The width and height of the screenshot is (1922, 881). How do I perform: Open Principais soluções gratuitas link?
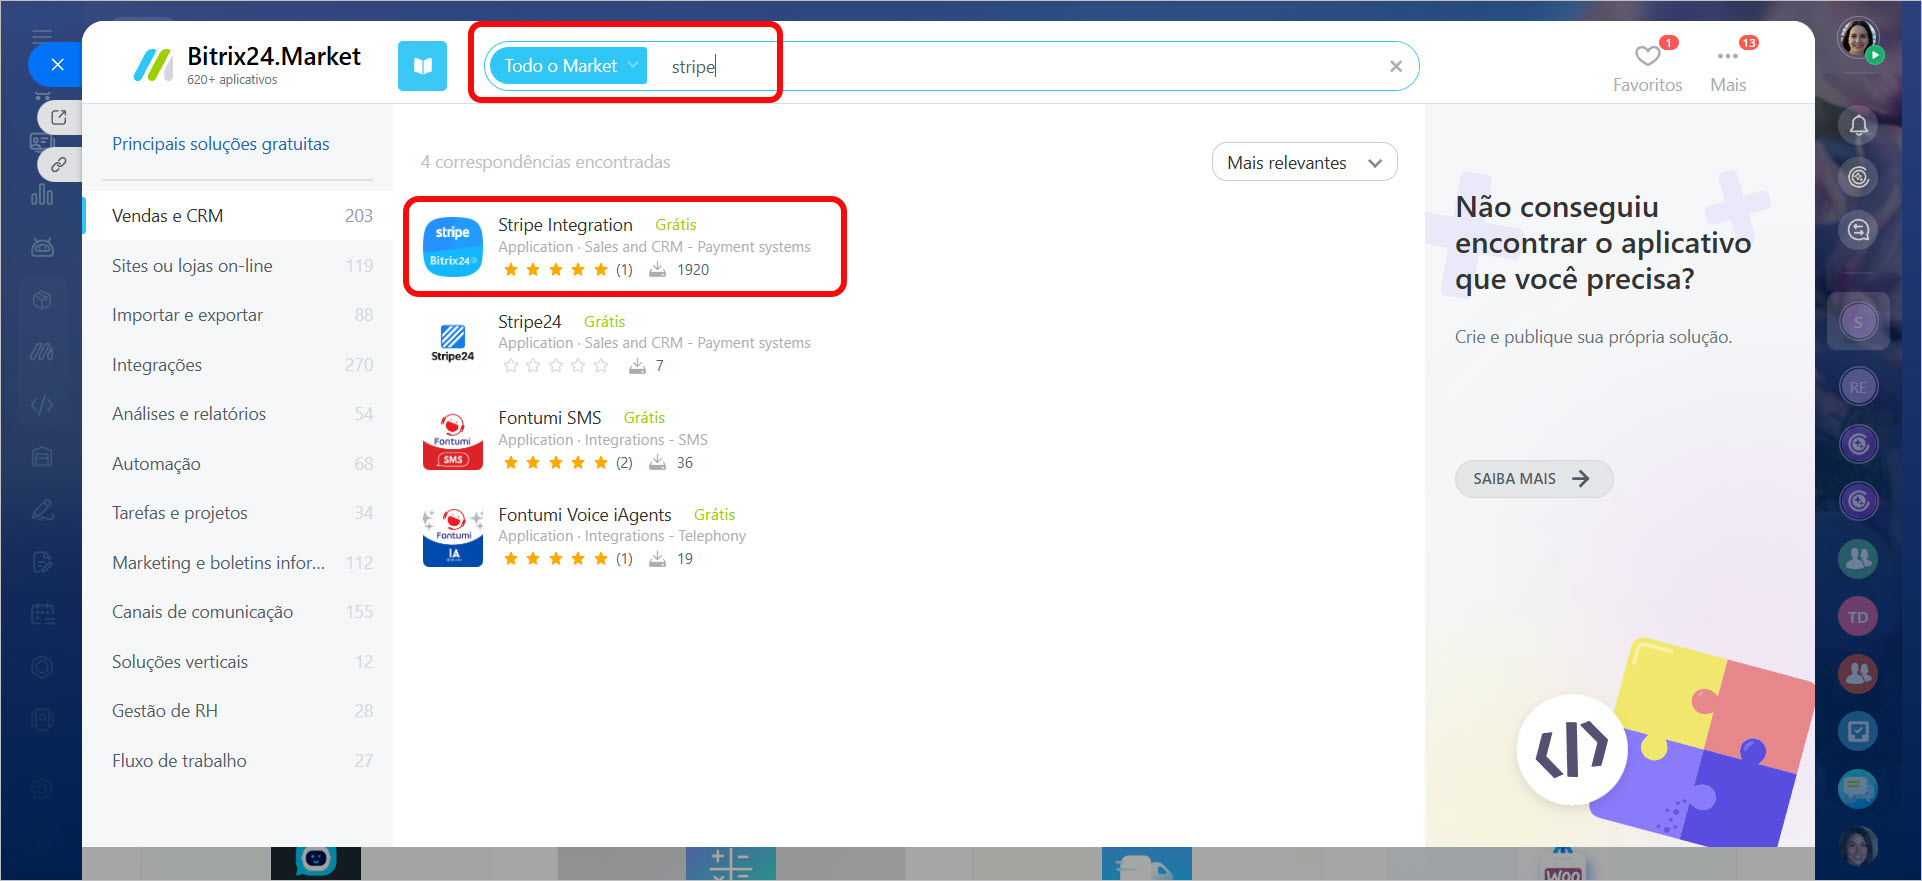coord(220,144)
